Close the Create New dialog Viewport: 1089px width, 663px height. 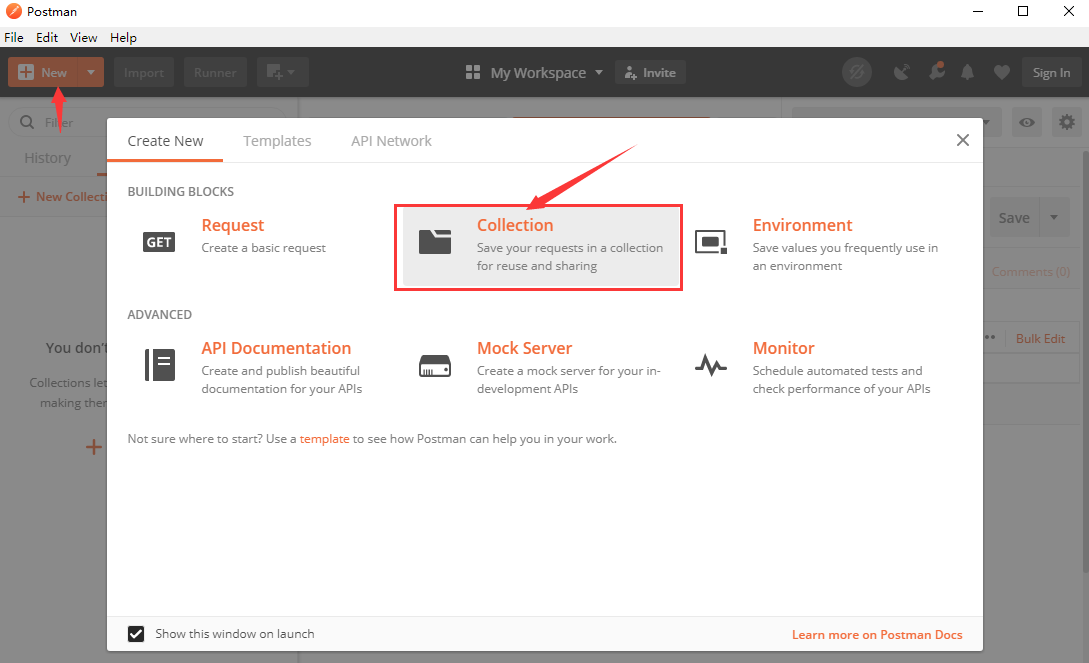coord(963,140)
